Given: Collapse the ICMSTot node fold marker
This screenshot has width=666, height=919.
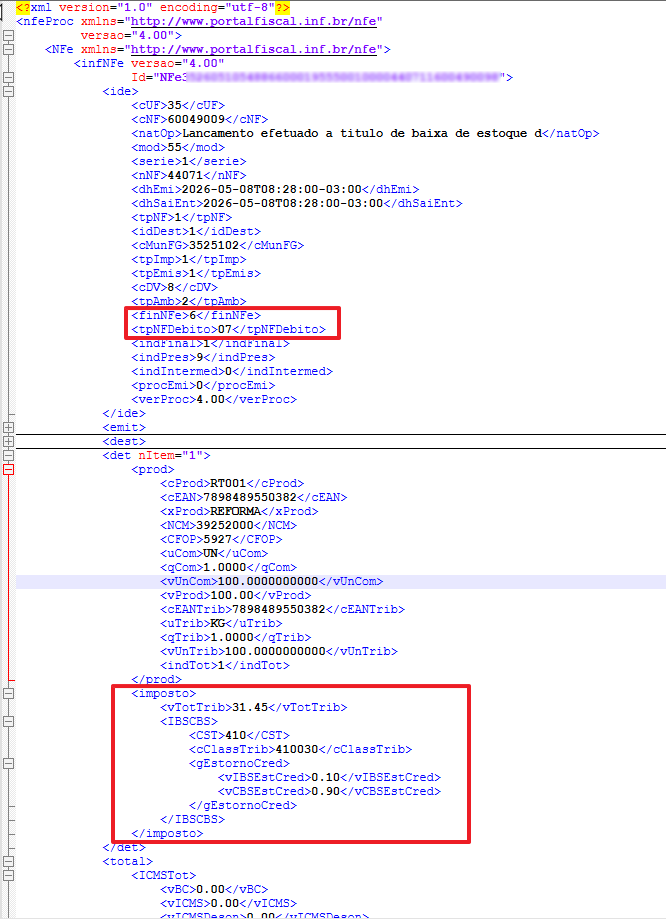Looking at the screenshot, I should (8, 876).
